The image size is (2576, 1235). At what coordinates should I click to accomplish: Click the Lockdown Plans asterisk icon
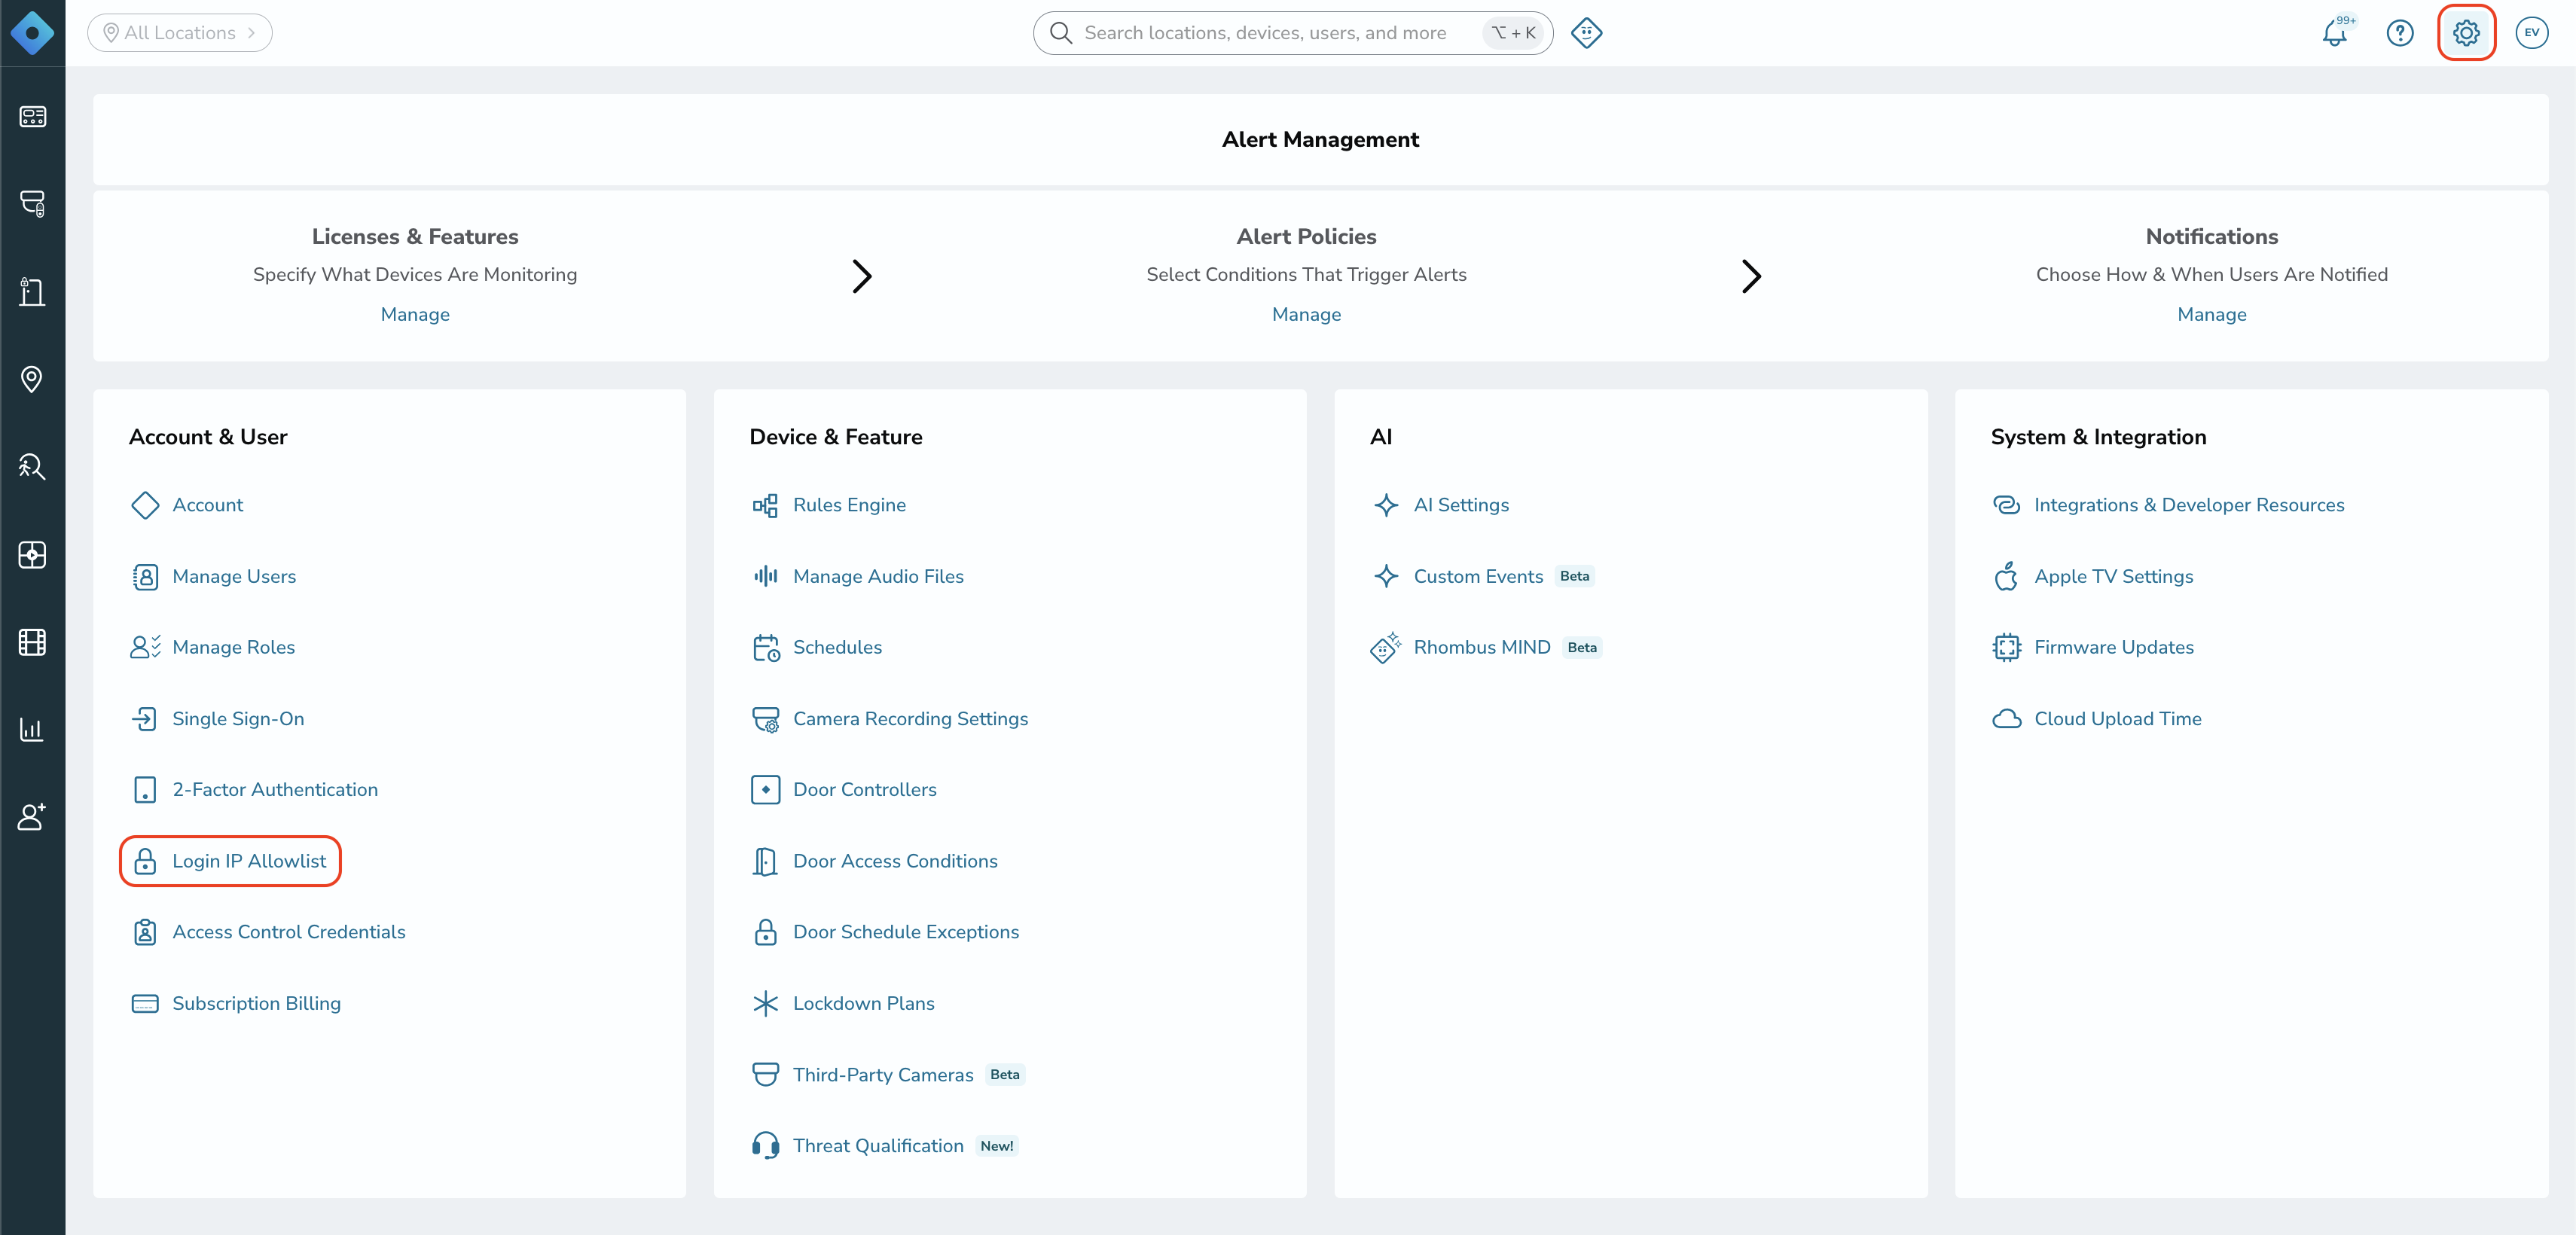(x=765, y=1003)
